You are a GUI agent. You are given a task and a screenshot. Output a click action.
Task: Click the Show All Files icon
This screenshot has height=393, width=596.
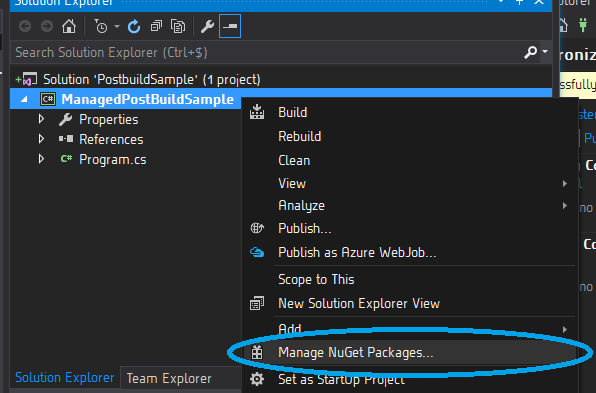pyautogui.click(x=178, y=27)
